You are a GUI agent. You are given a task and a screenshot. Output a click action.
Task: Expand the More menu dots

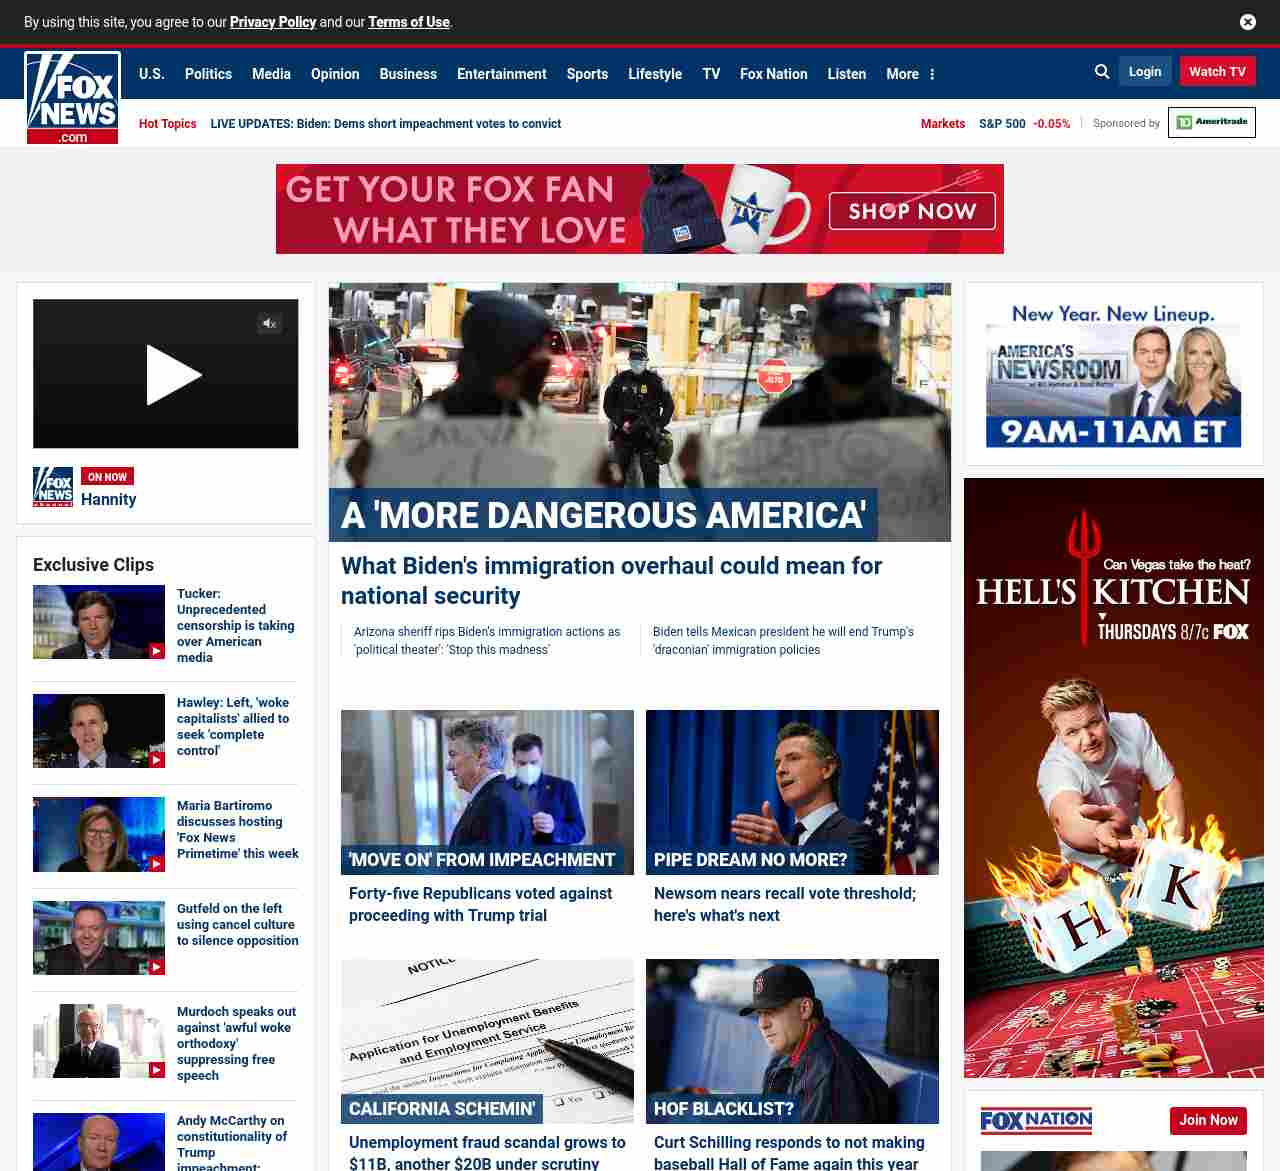click(x=932, y=74)
